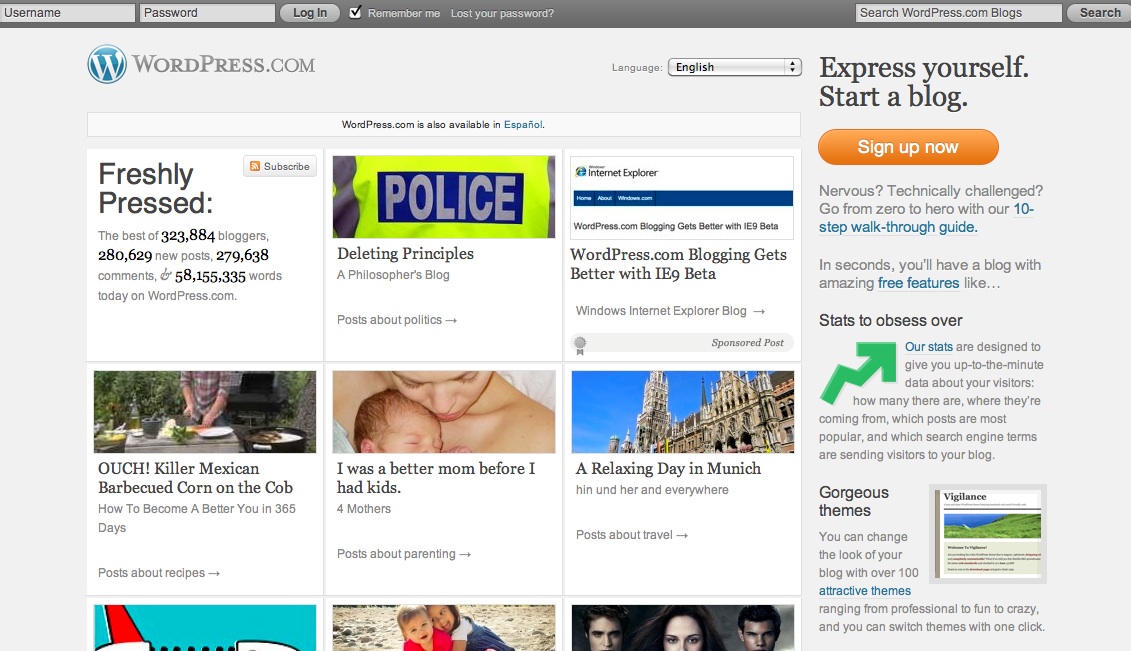Open Windows Internet Explorer Blog link
Image resolution: width=1131 pixels, height=651 pixels.
click(x=670, y=311)
